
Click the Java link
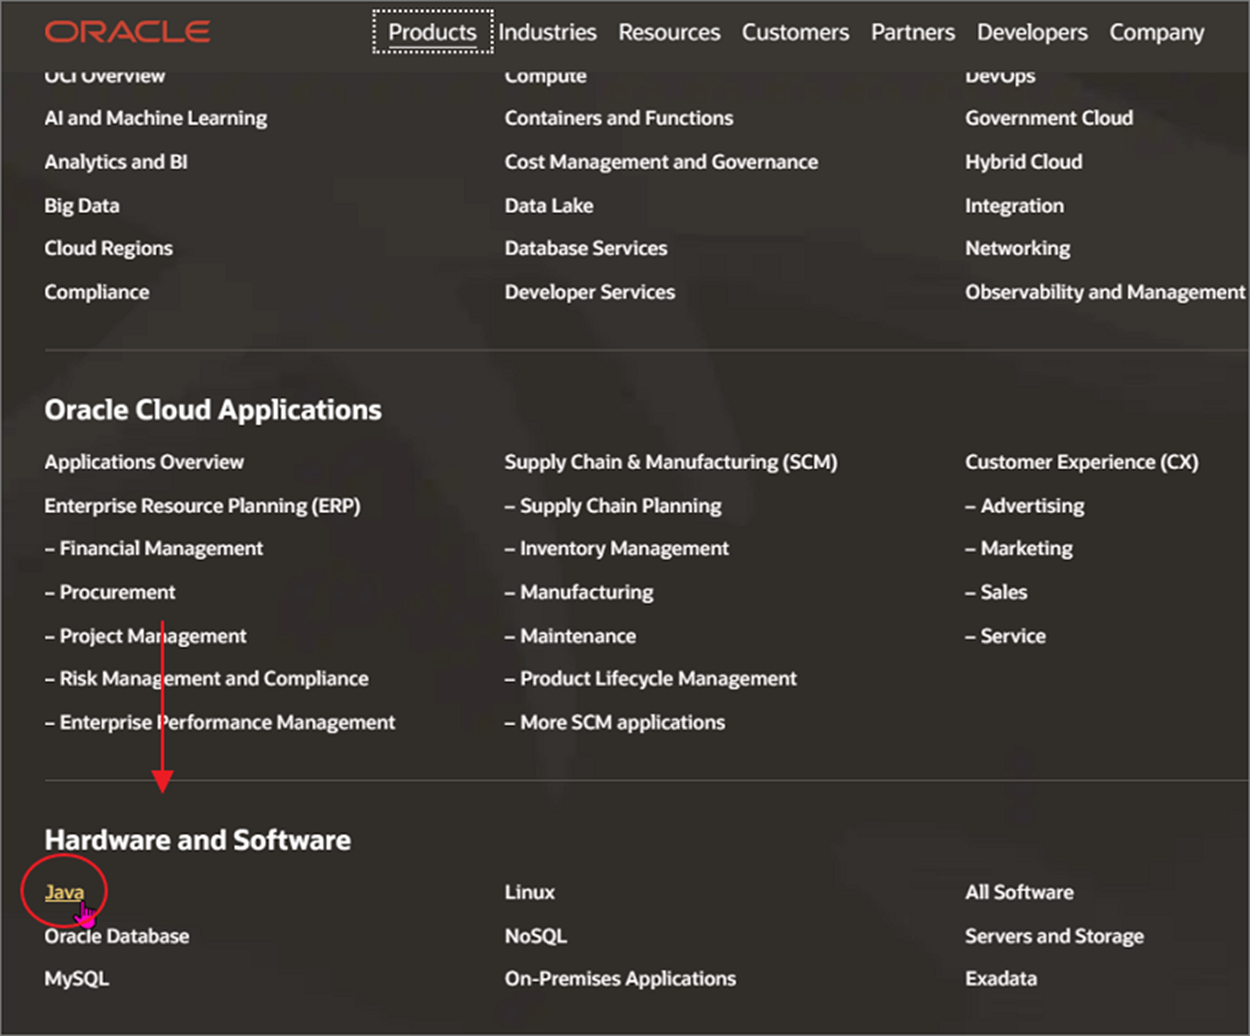pos(64,892)
